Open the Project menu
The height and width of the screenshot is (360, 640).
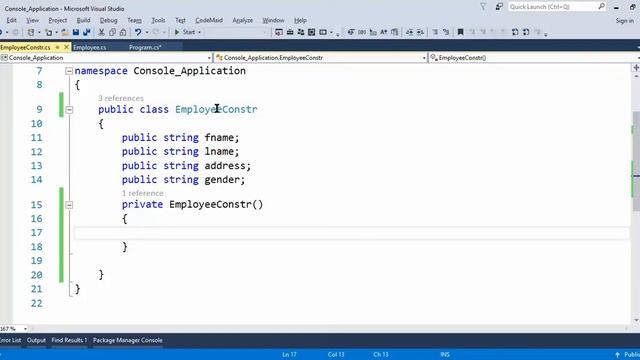(x=58, y=20)
